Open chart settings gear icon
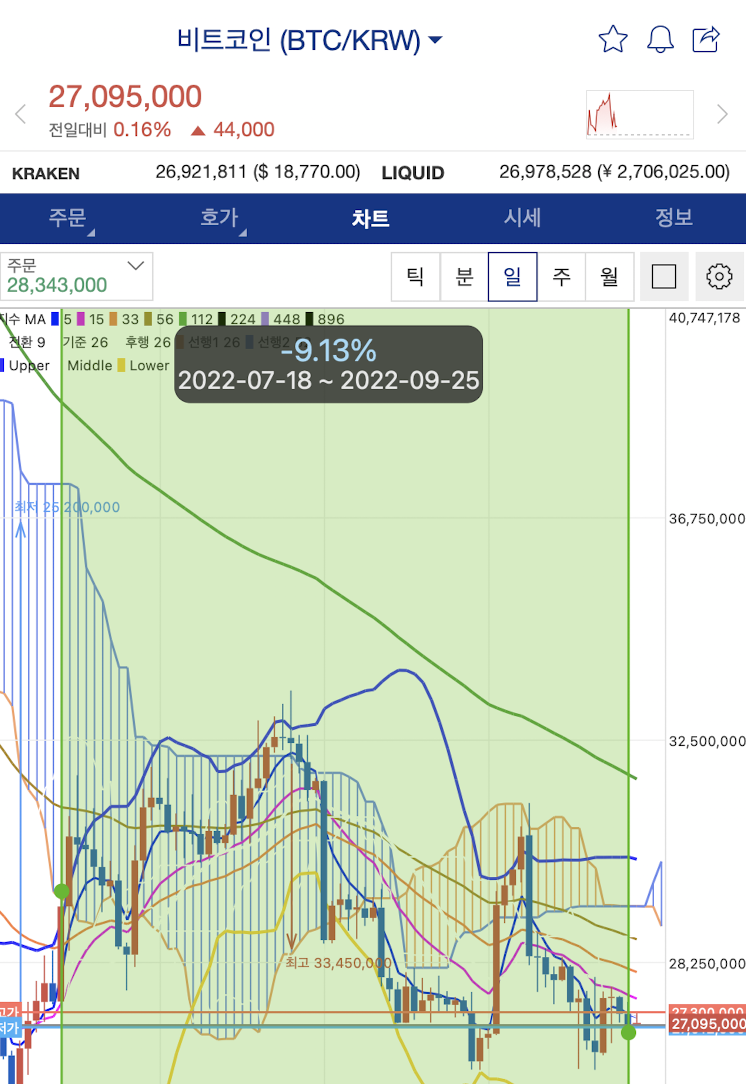The image size is (746, 1084). pyautogui.click(x=719, y=277)
